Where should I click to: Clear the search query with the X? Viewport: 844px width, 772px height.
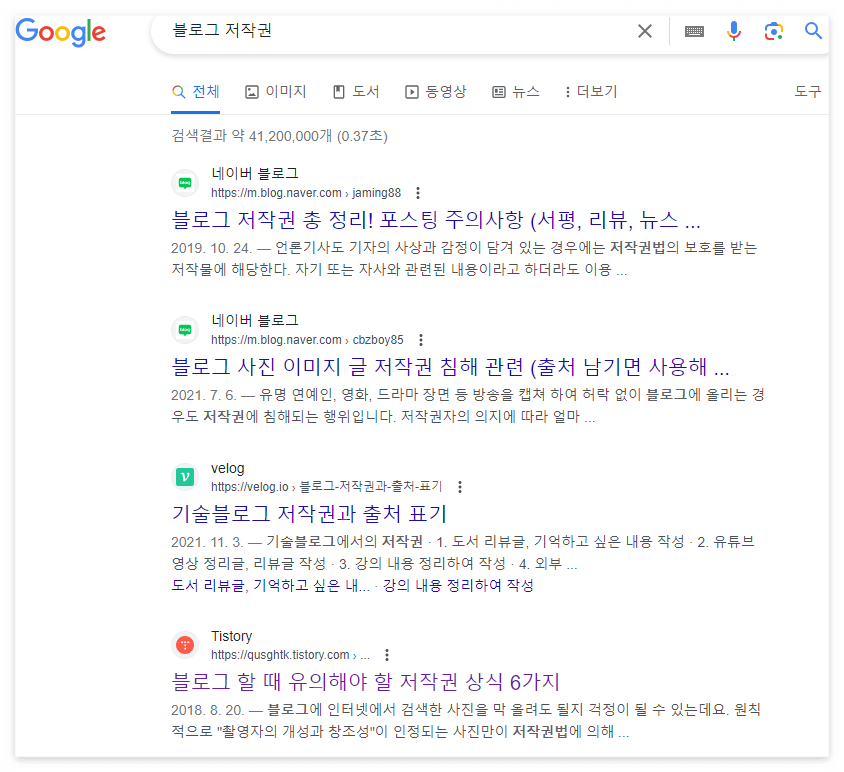[x=644, y=30]
